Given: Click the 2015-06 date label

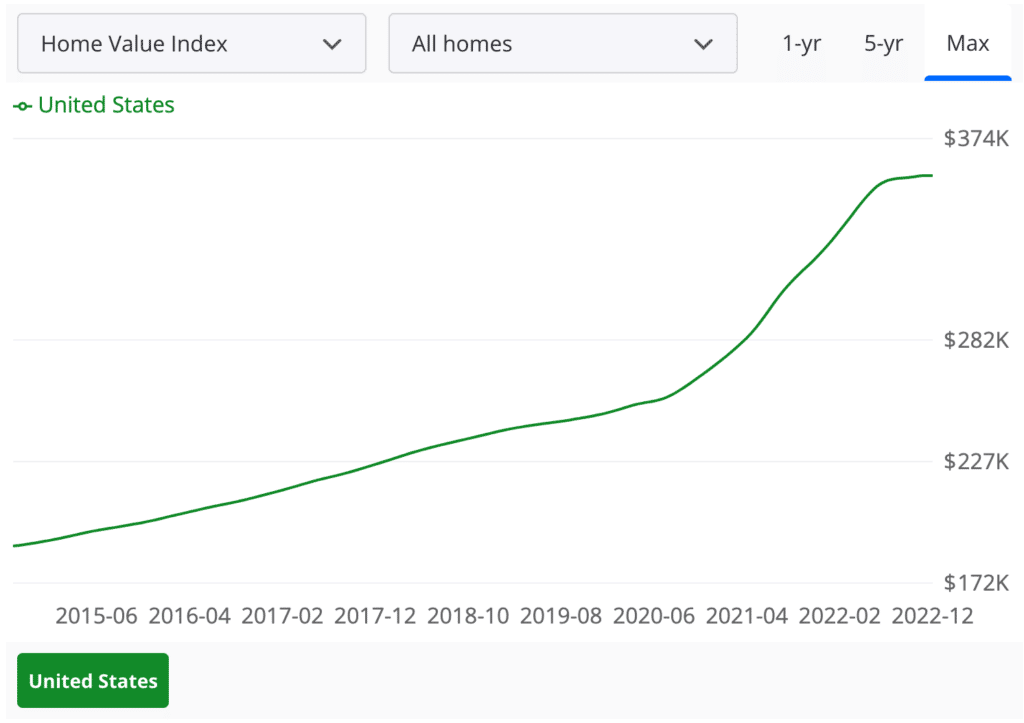Looking at the screenshot, I should click(96, 616).
